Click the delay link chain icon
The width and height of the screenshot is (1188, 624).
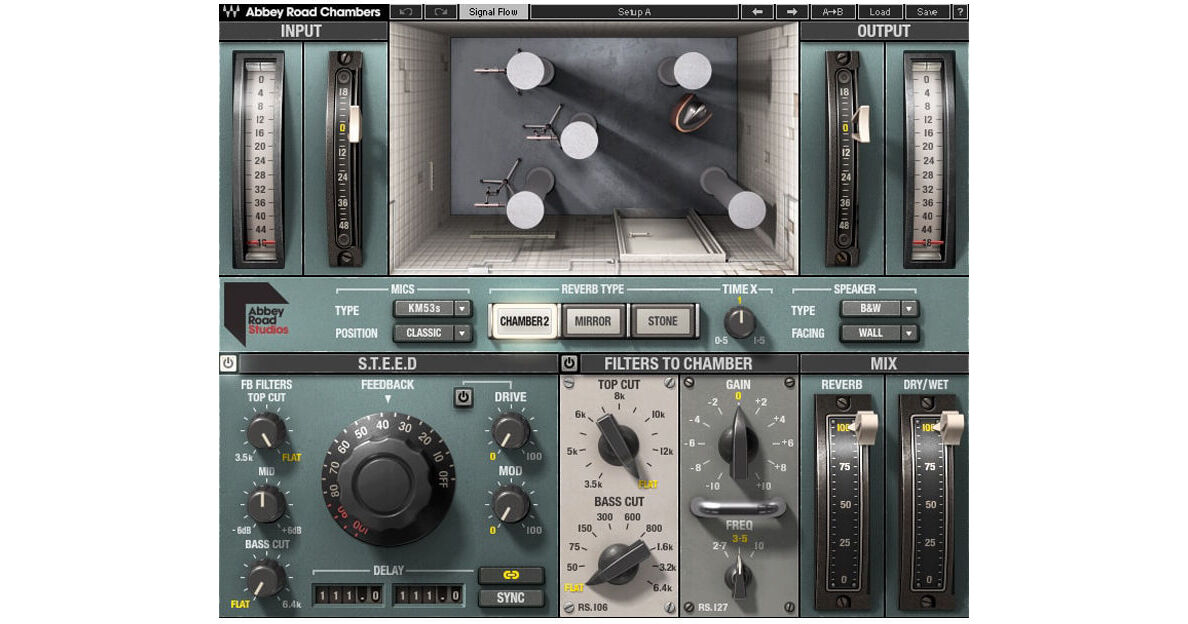[510, 576]
